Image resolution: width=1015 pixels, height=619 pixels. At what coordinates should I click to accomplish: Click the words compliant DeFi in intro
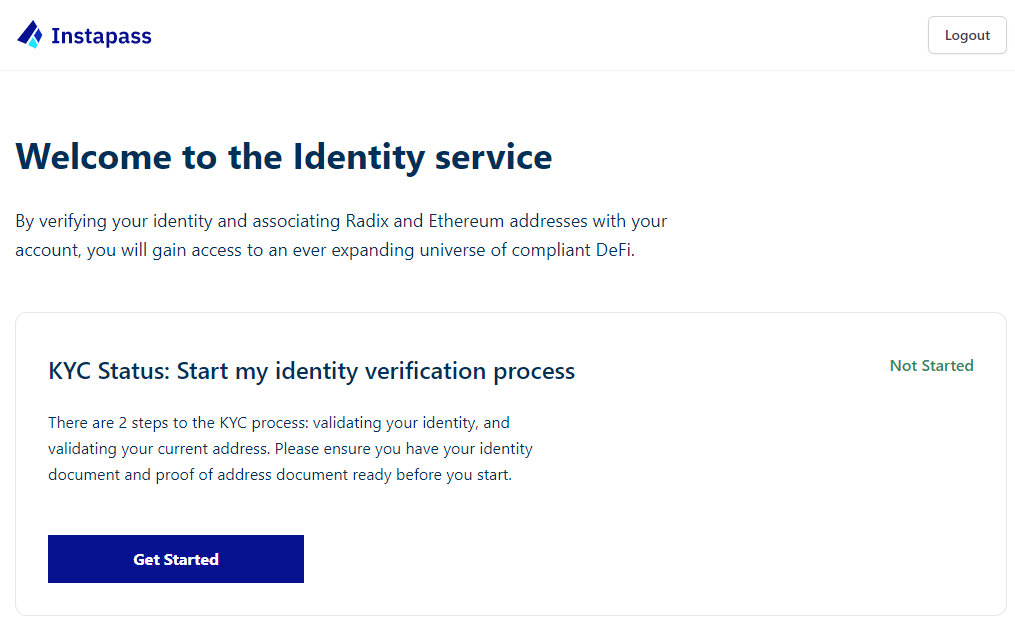572,250
